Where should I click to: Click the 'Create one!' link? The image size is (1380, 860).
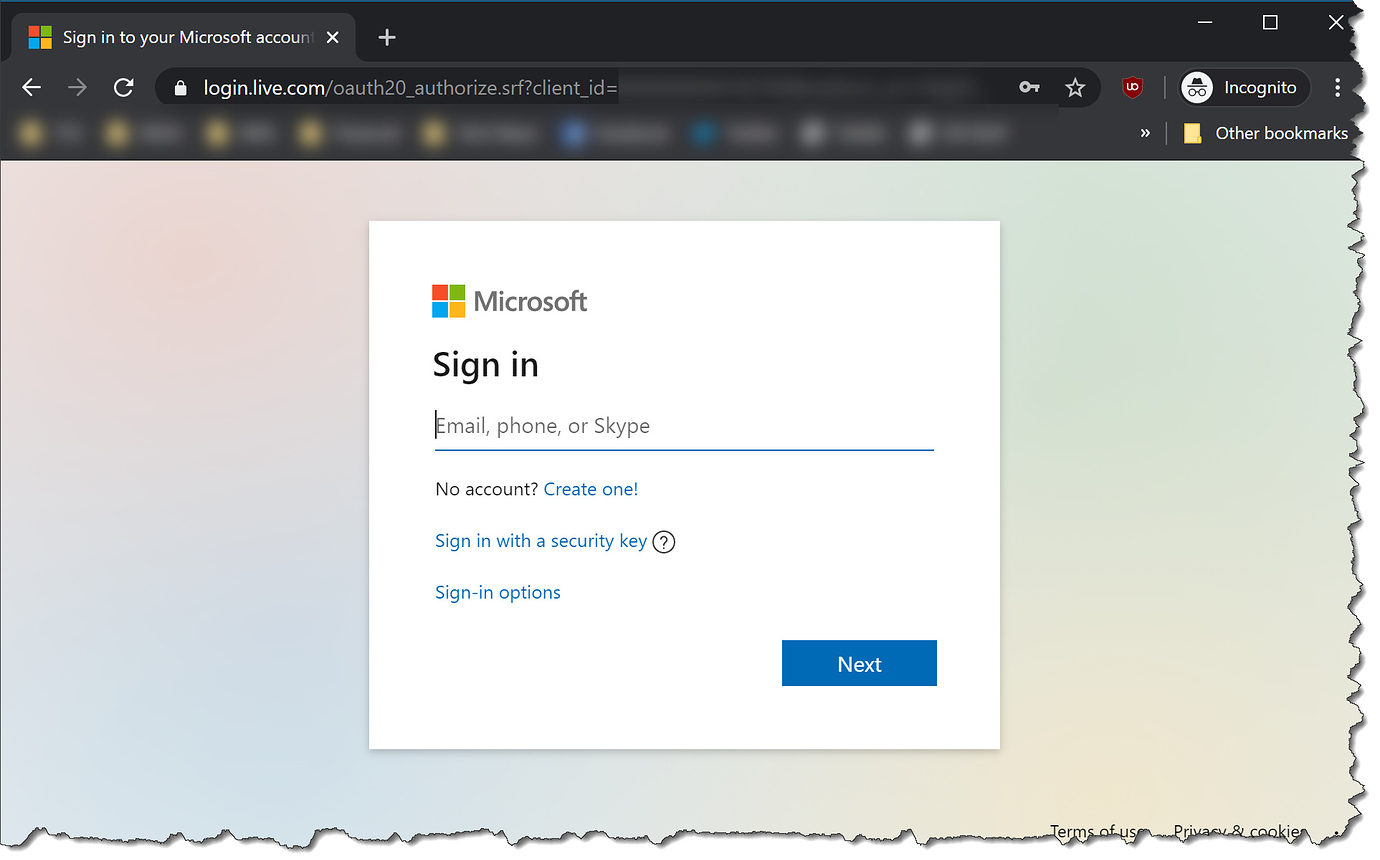click(x=591, y=489)
